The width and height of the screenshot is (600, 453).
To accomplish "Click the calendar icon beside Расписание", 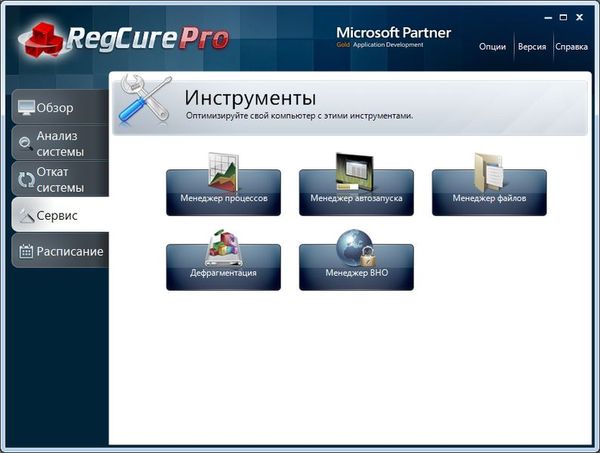I will pos(26,251).
